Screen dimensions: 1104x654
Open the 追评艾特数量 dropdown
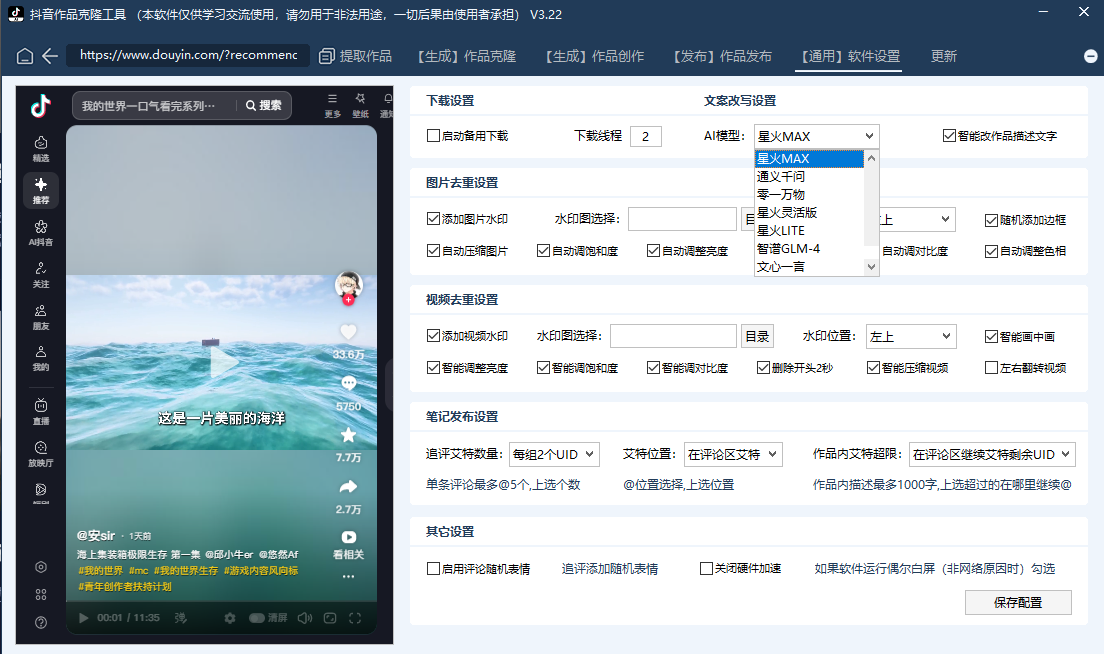[x=554, y=454]
